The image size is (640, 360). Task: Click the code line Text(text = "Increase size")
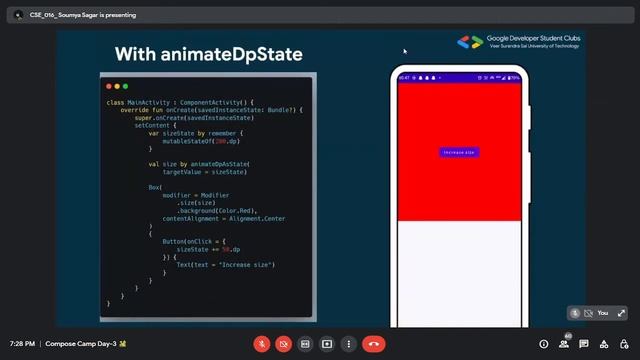click(226, 265)
